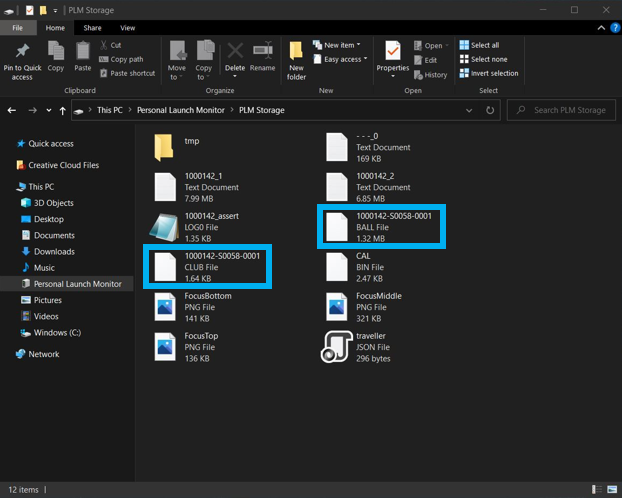Screen dimensions: 622x498
Task: Select the traveller JSON file
Action: [356, 347]
